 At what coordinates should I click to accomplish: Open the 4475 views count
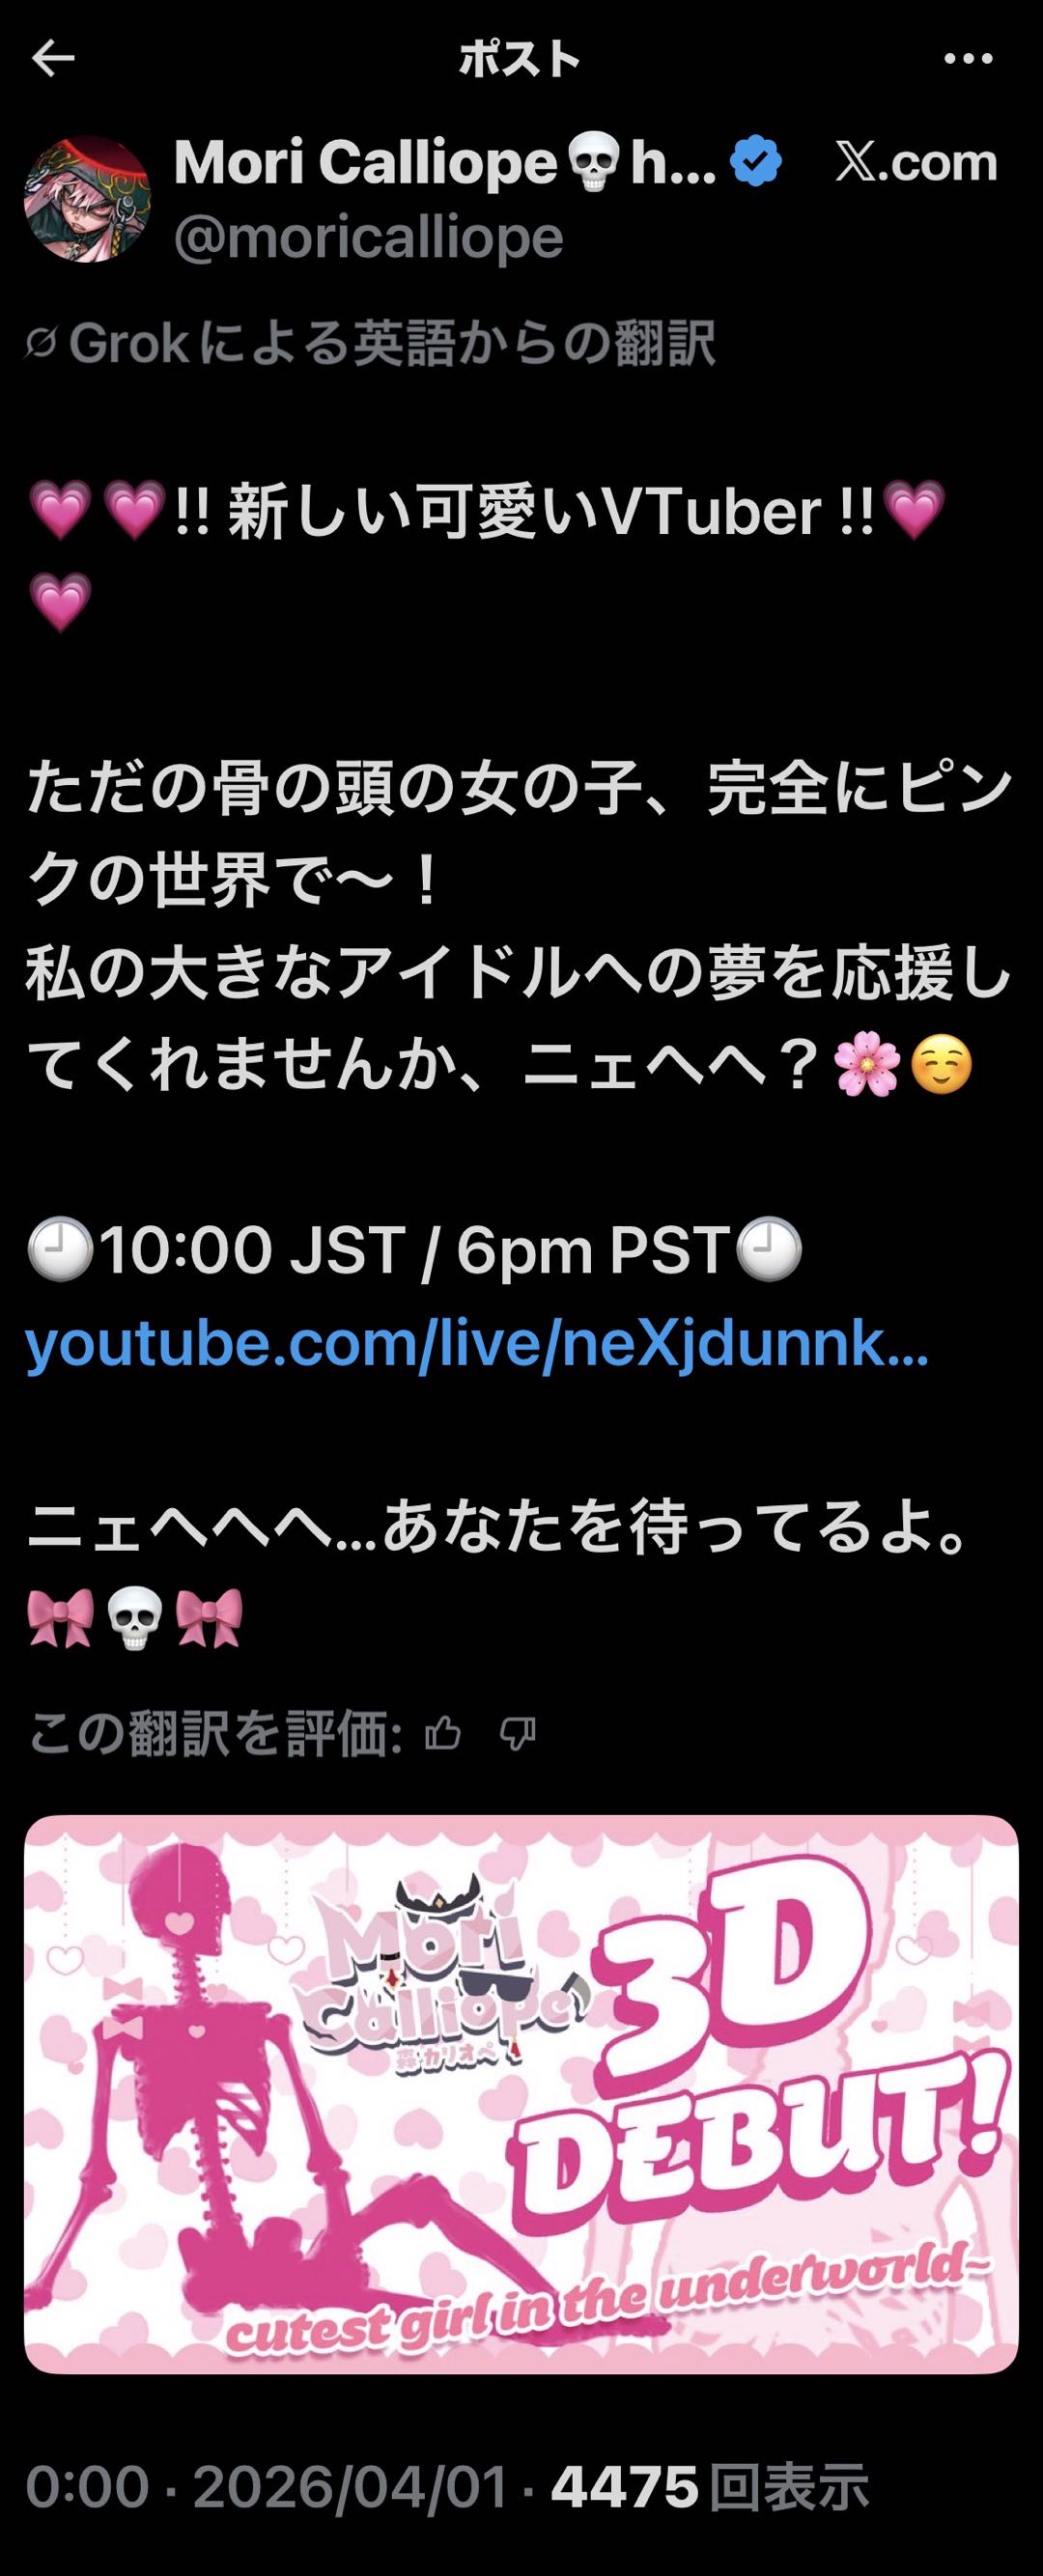coord(710,2488)
